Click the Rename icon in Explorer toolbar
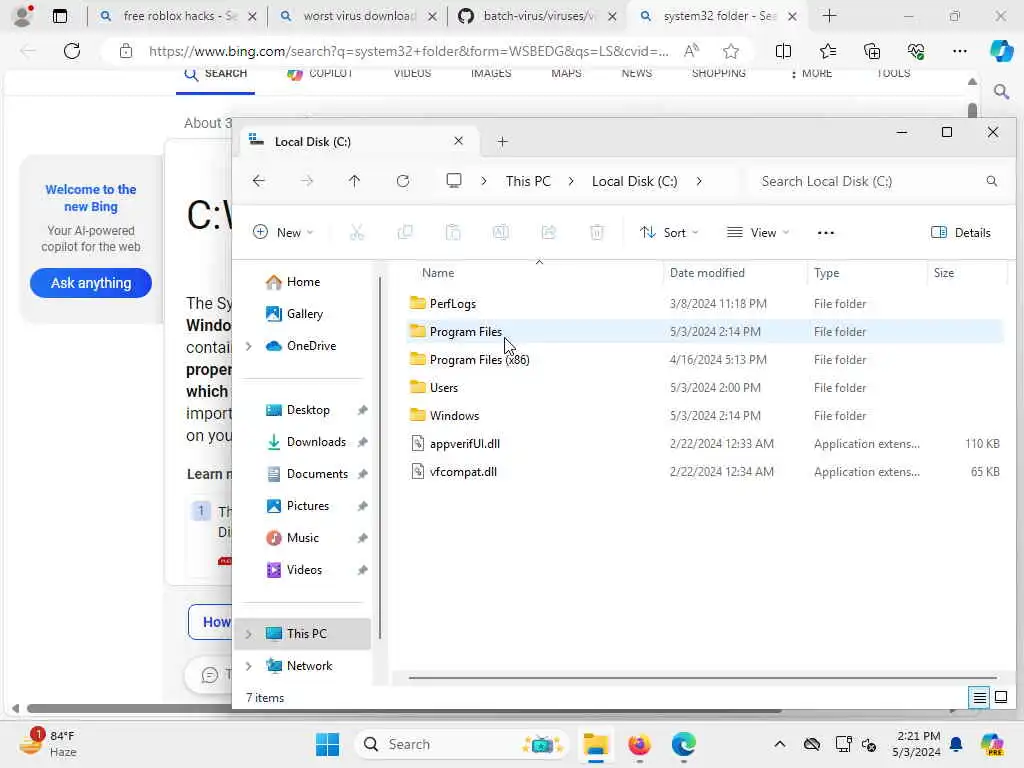 [501, 232]
